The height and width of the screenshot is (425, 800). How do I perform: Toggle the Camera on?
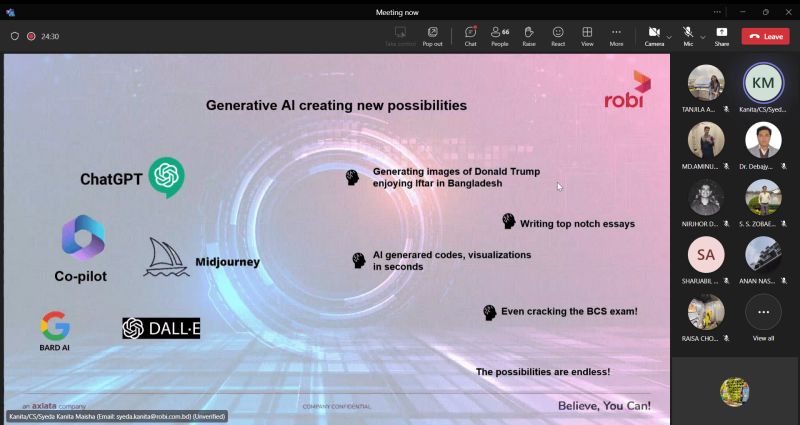[x=654, y=36]
